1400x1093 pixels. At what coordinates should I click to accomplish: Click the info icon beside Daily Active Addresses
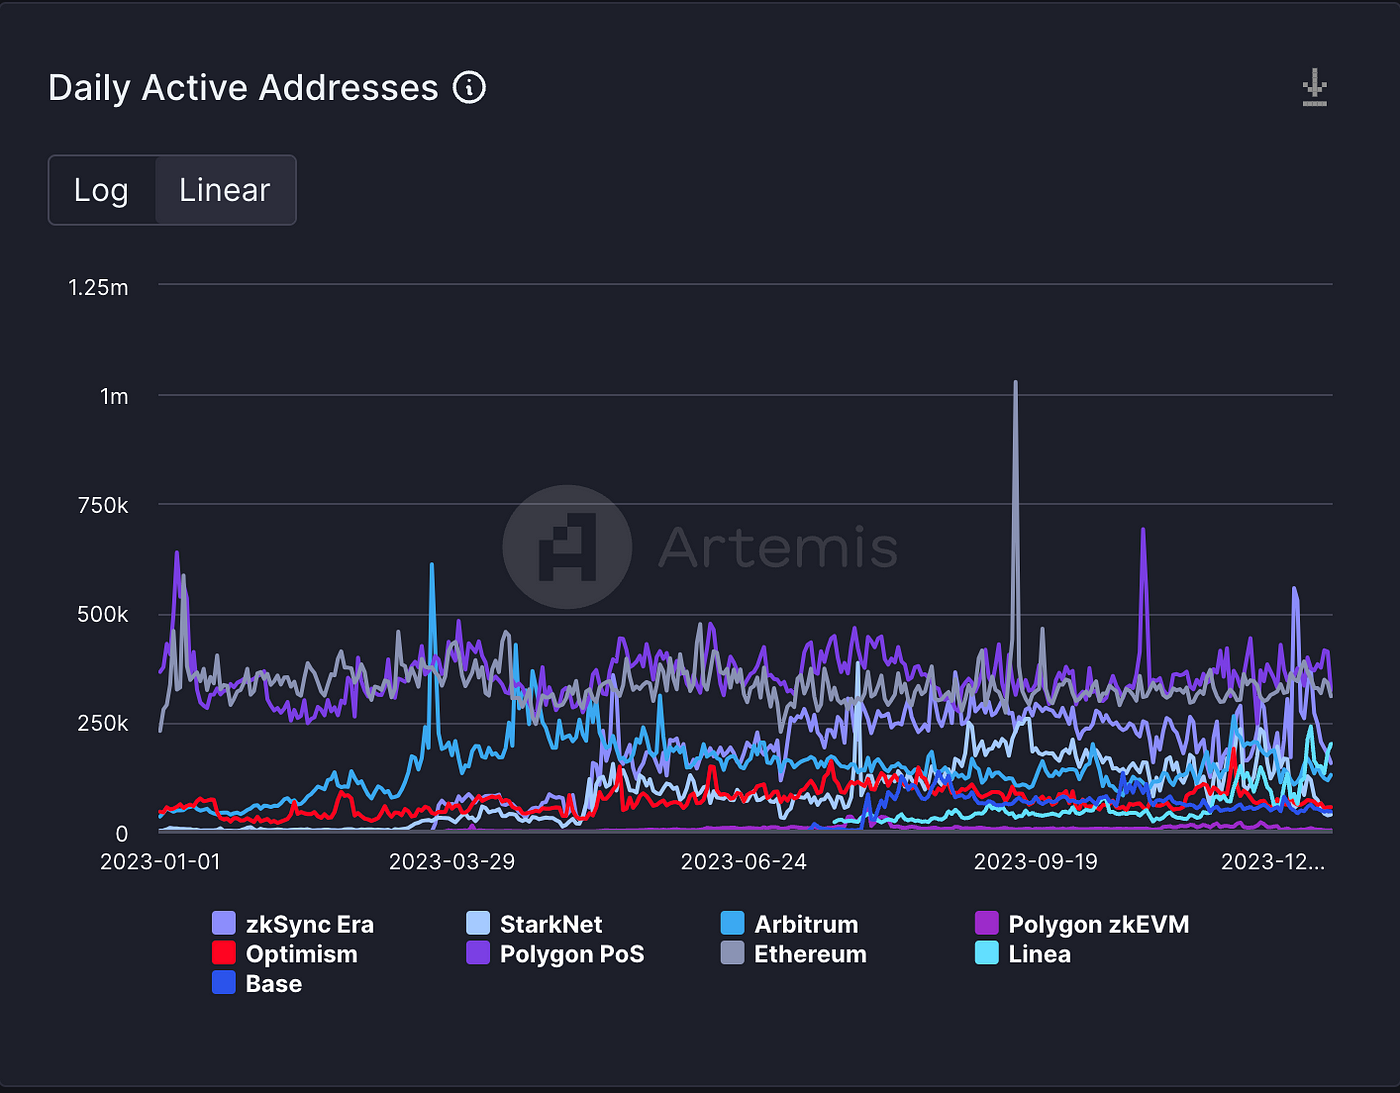469,88
